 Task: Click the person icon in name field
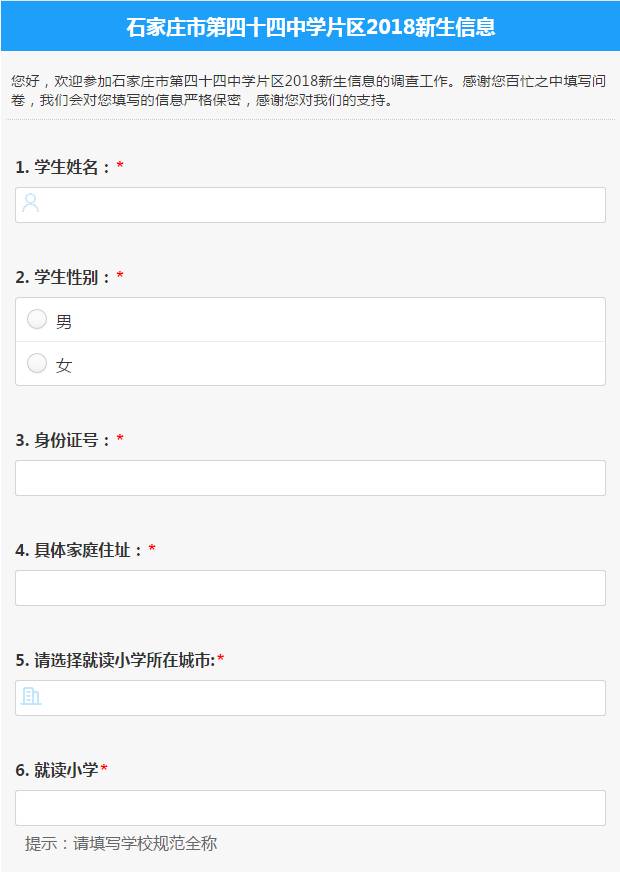click(x=31, y=204)
